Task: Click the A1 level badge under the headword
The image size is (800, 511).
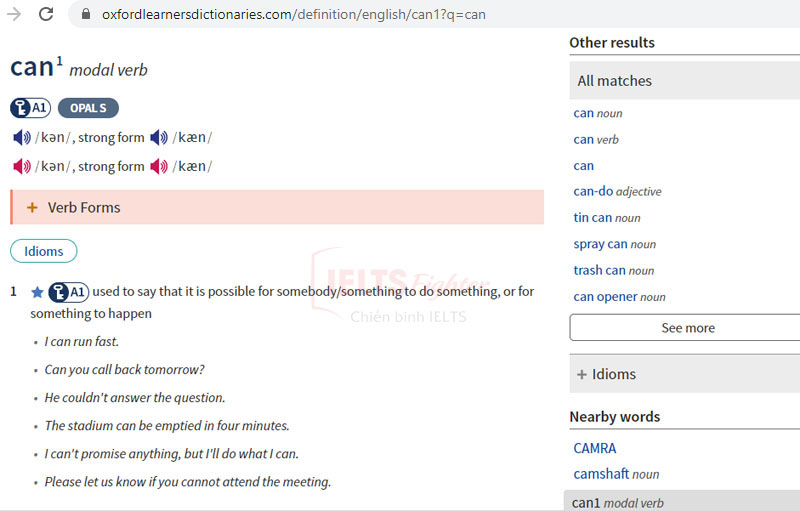Action: [30, 108]
